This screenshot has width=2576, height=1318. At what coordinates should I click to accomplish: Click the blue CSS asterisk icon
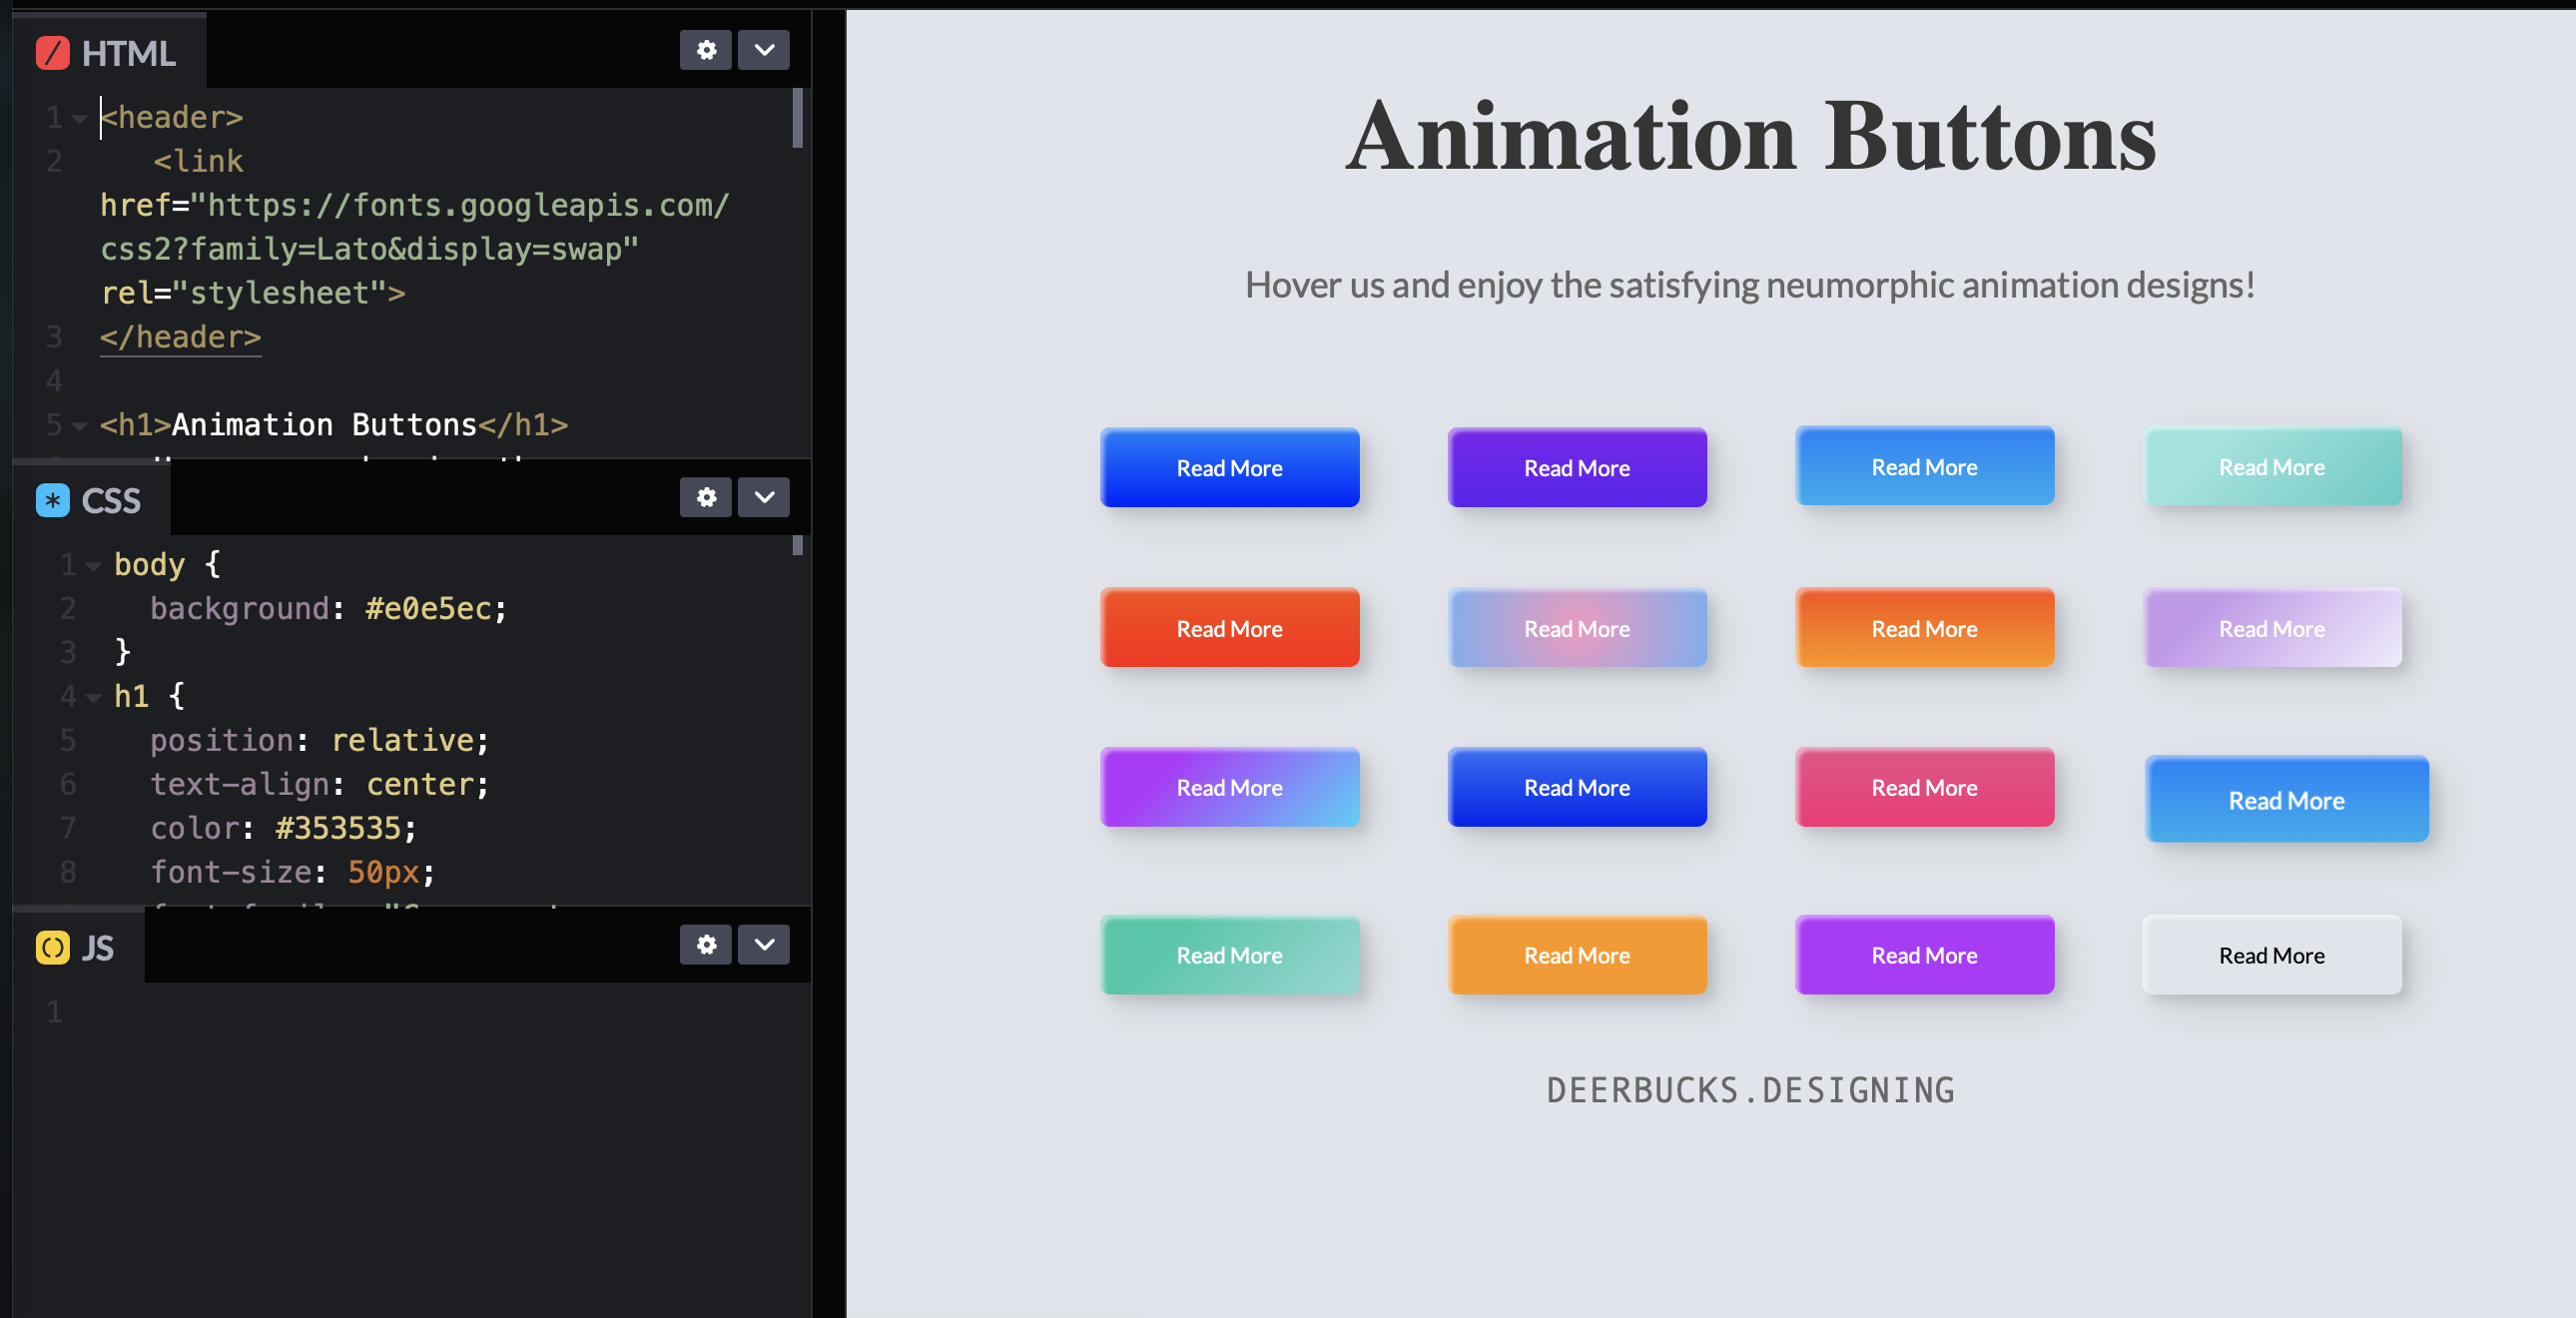[x=52, y=500]
